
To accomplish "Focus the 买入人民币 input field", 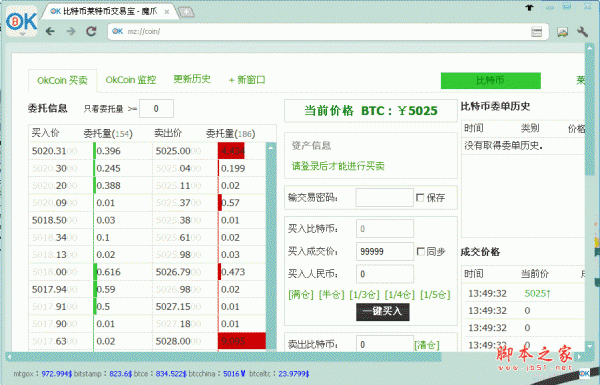I will coord(385,274).
